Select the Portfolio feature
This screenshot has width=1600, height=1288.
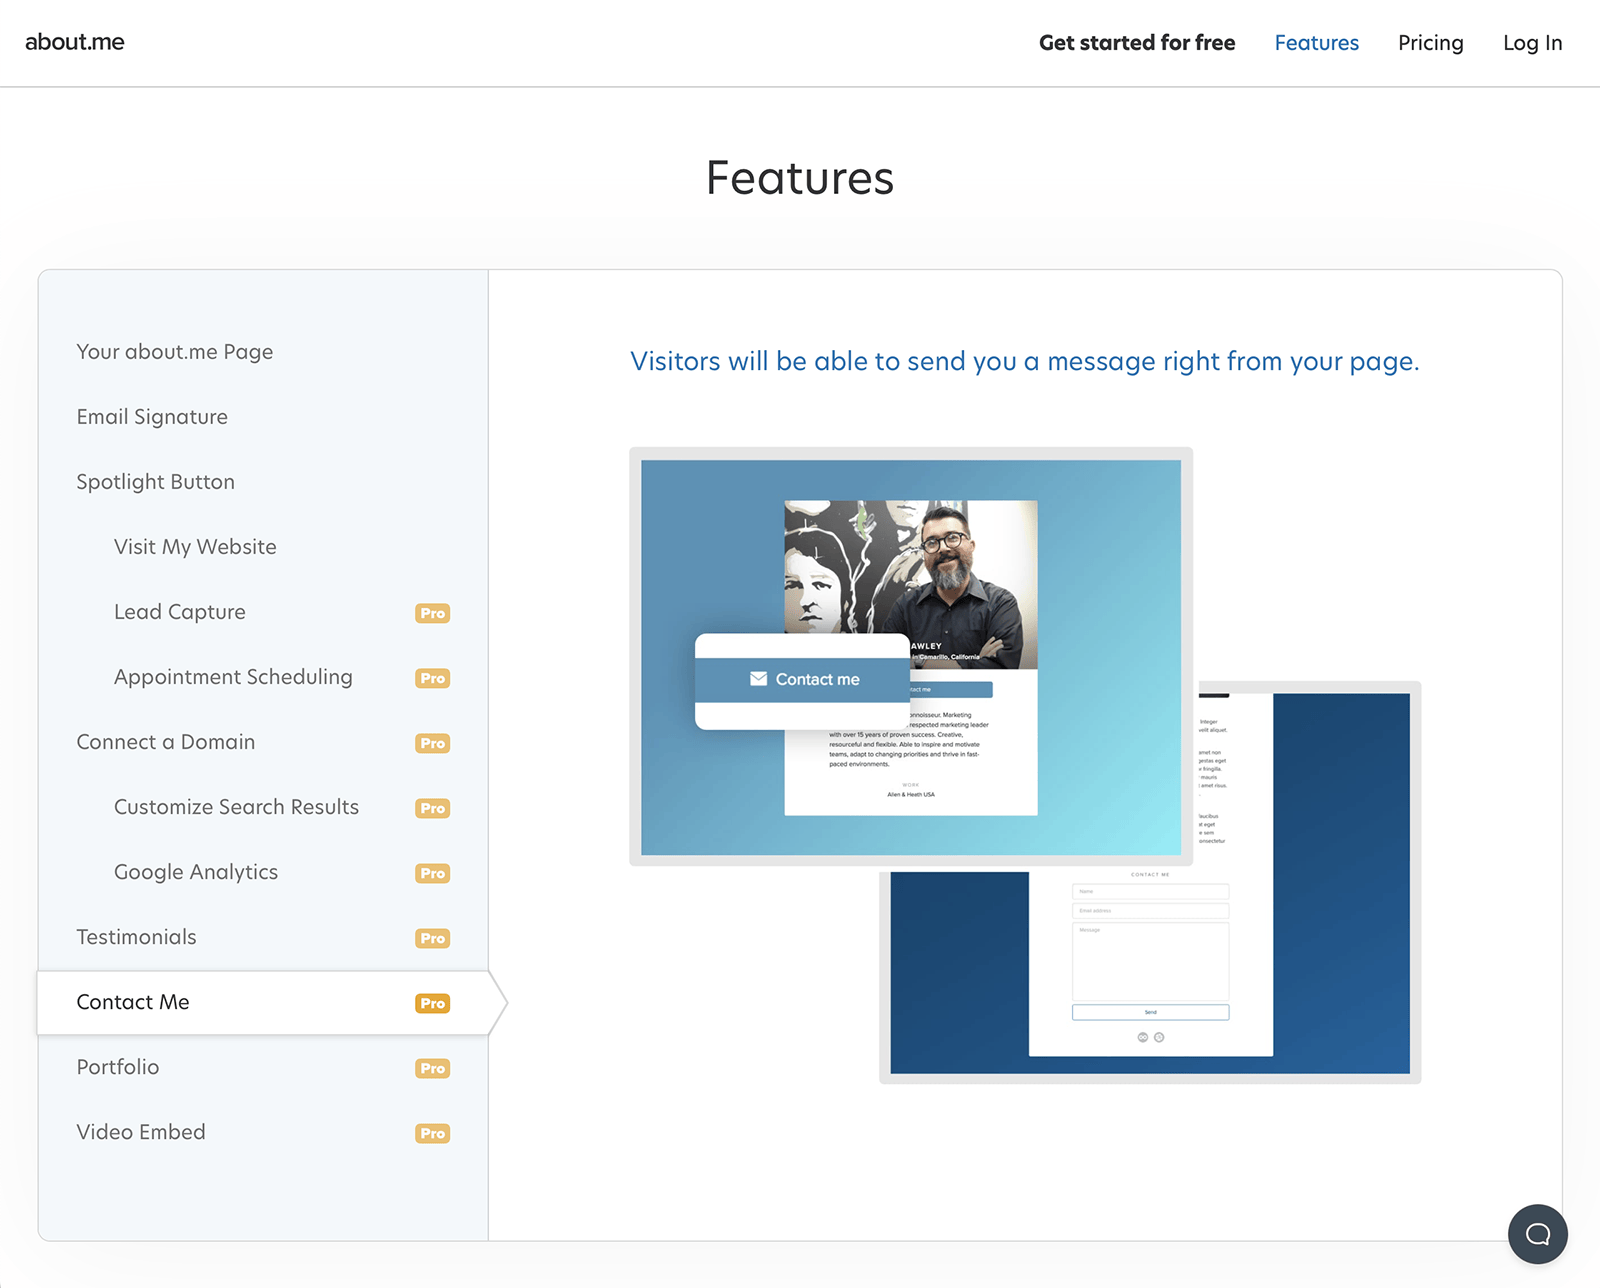pos(118,1067)
